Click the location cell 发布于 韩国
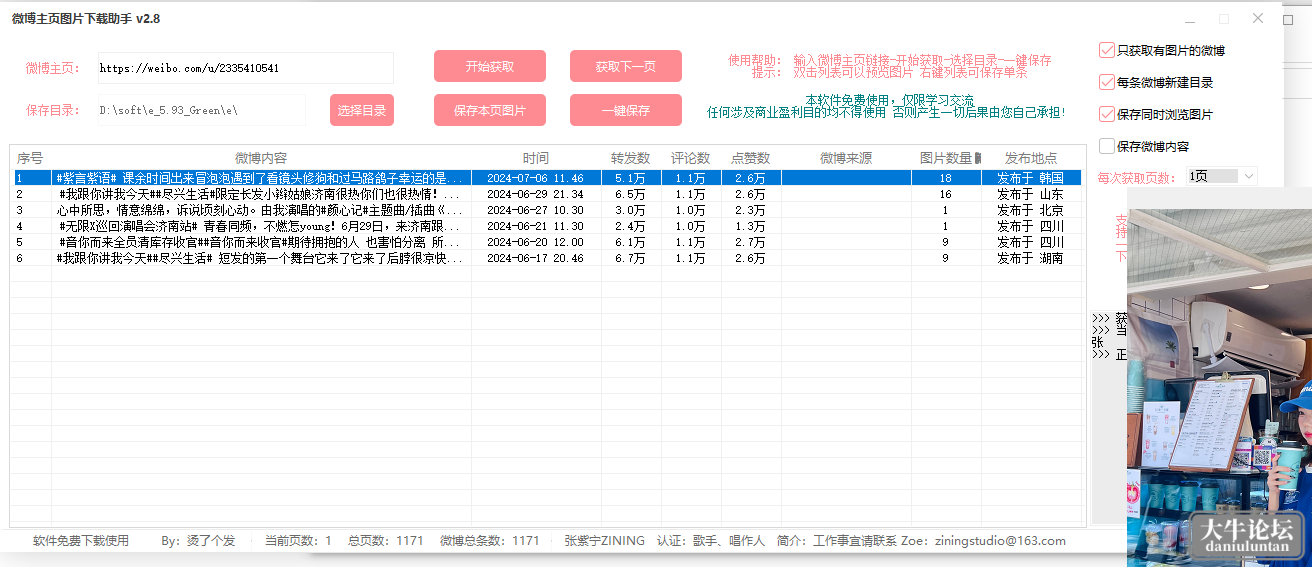This screenshot has height=567, width=1312. pos(1030,178)
